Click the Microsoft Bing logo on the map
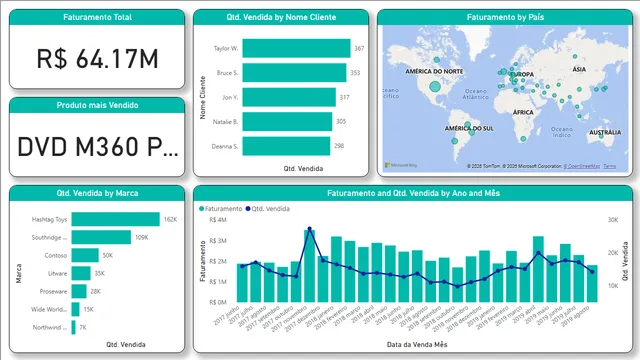 [x=401, y=165]
